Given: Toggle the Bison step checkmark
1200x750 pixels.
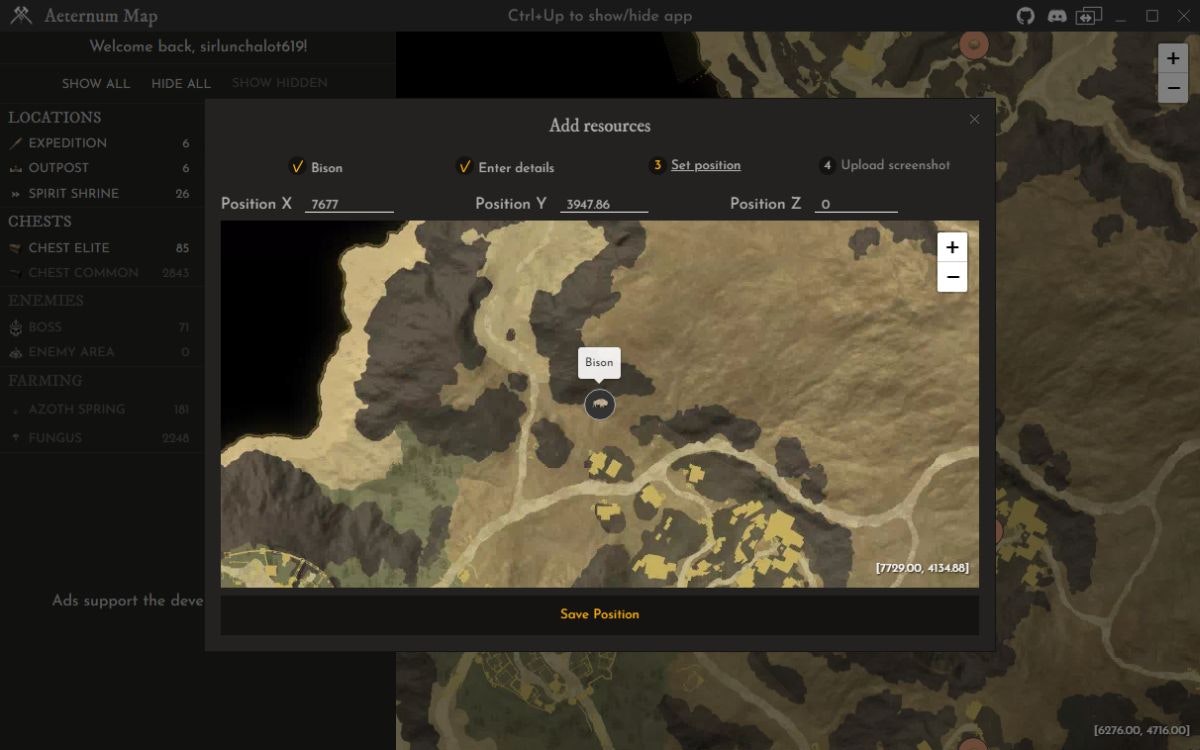Looking at the screenshot, I should click(x=298, y=167).
